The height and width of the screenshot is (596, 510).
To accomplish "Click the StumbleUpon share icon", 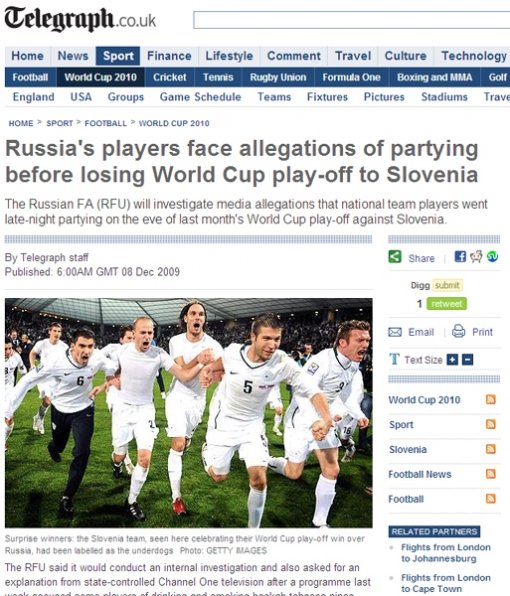I will [x=492, y=257].
